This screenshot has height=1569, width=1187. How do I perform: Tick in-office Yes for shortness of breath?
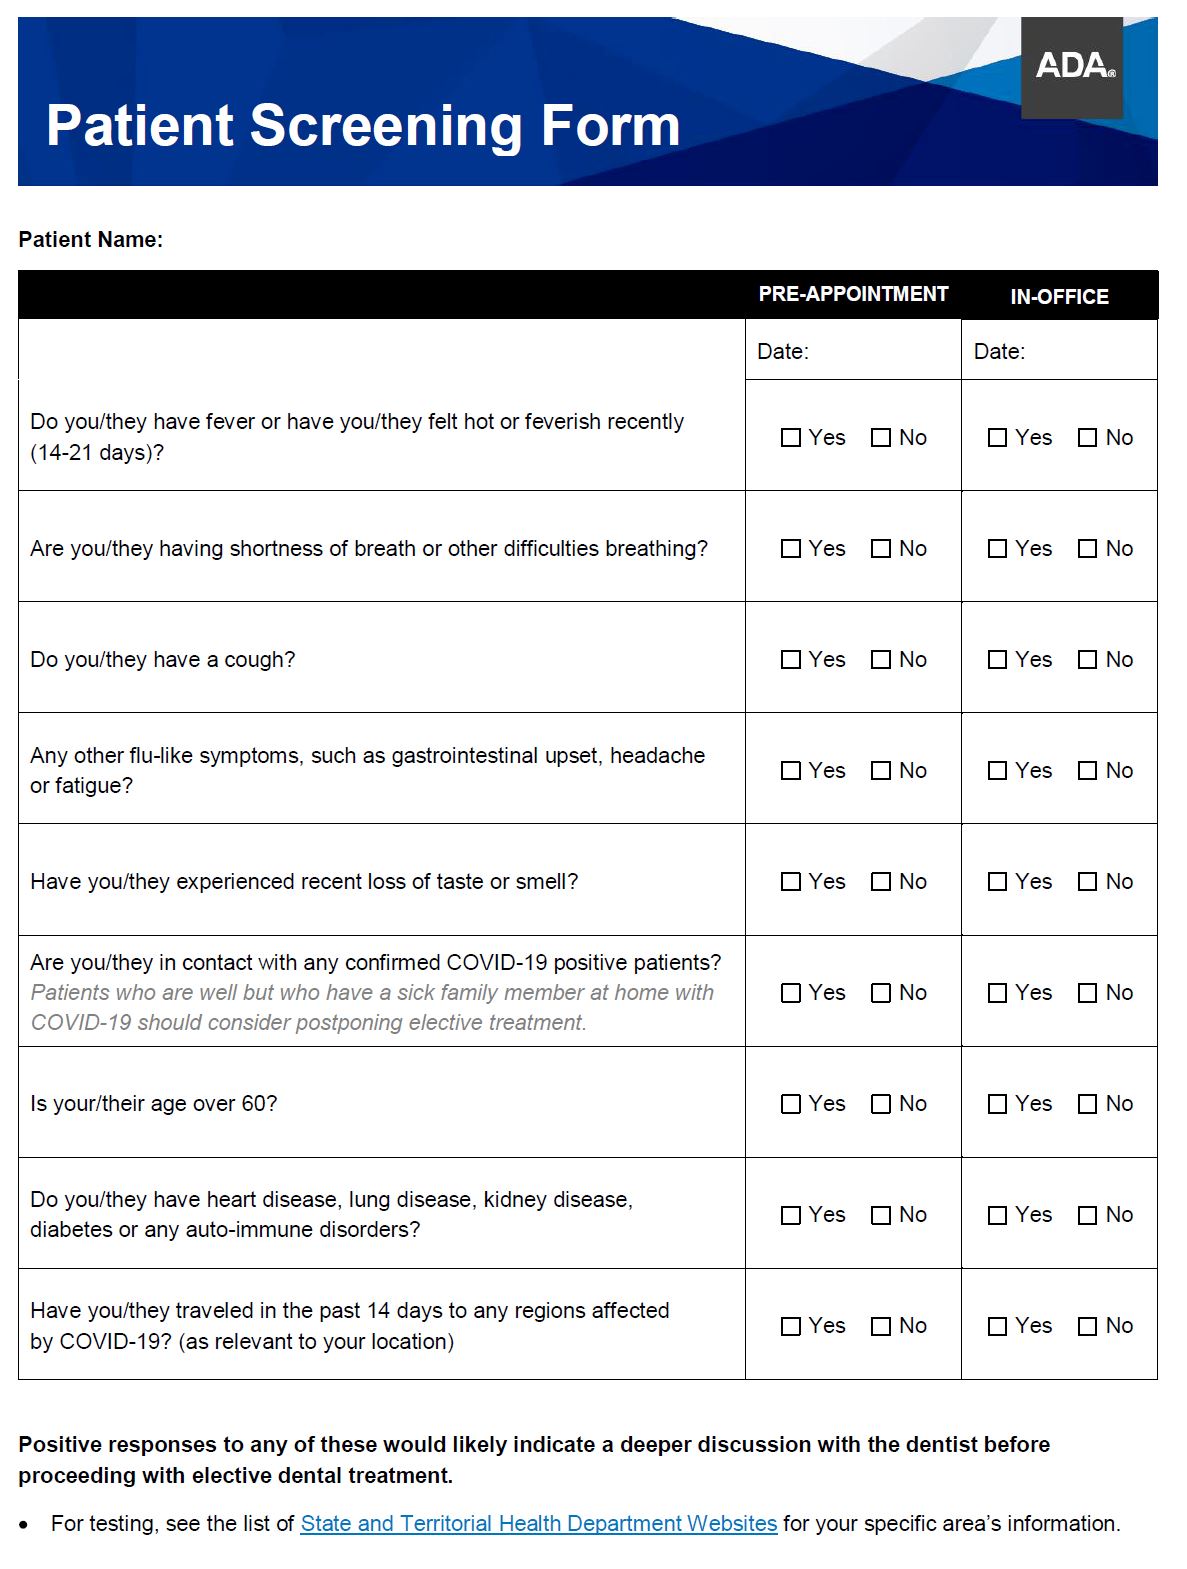[x=998, y=549]
